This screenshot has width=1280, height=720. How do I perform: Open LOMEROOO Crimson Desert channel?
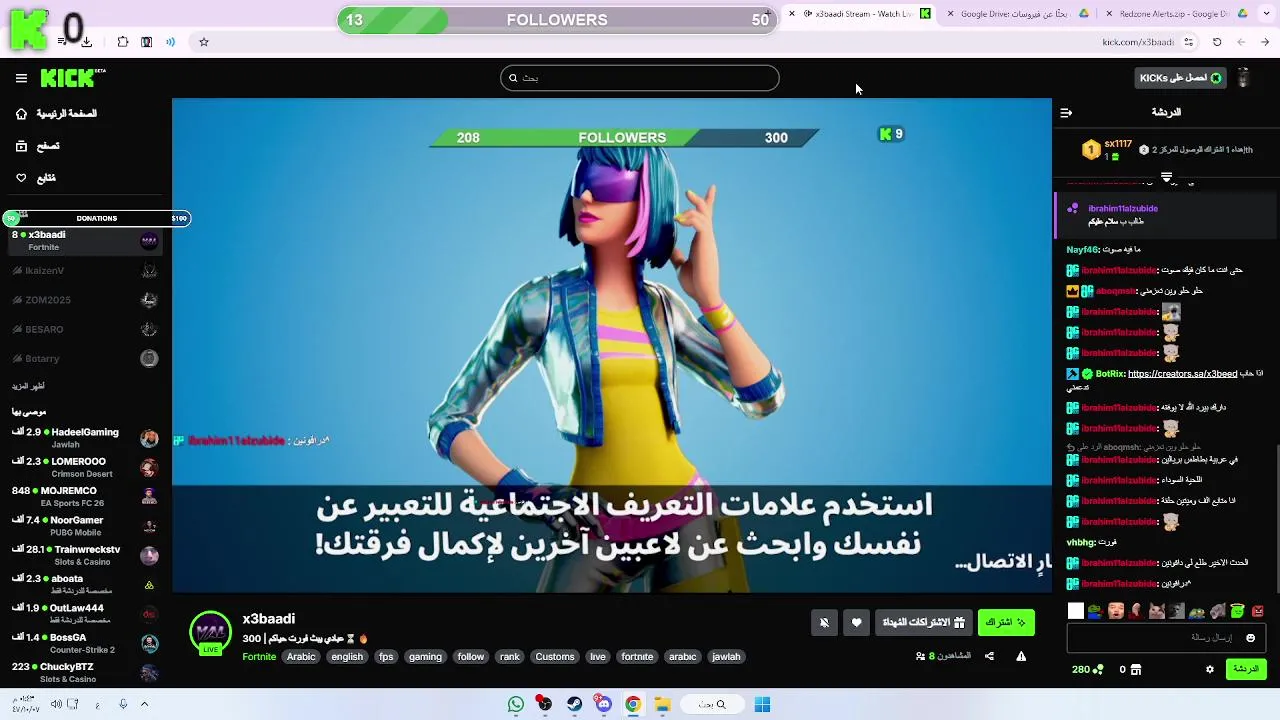(x=85, y=467)
